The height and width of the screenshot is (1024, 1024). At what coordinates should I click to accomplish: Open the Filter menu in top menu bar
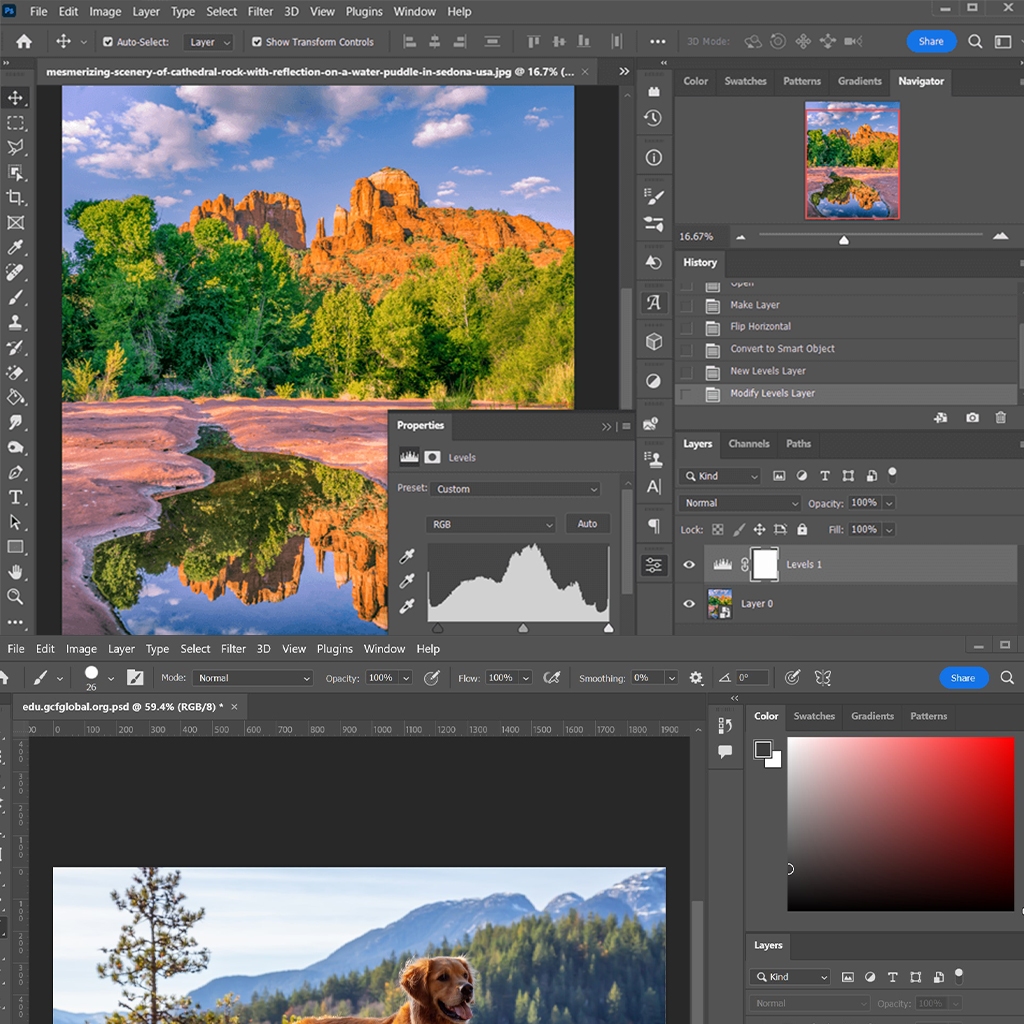pyautogui.click(x=260, y=12)
